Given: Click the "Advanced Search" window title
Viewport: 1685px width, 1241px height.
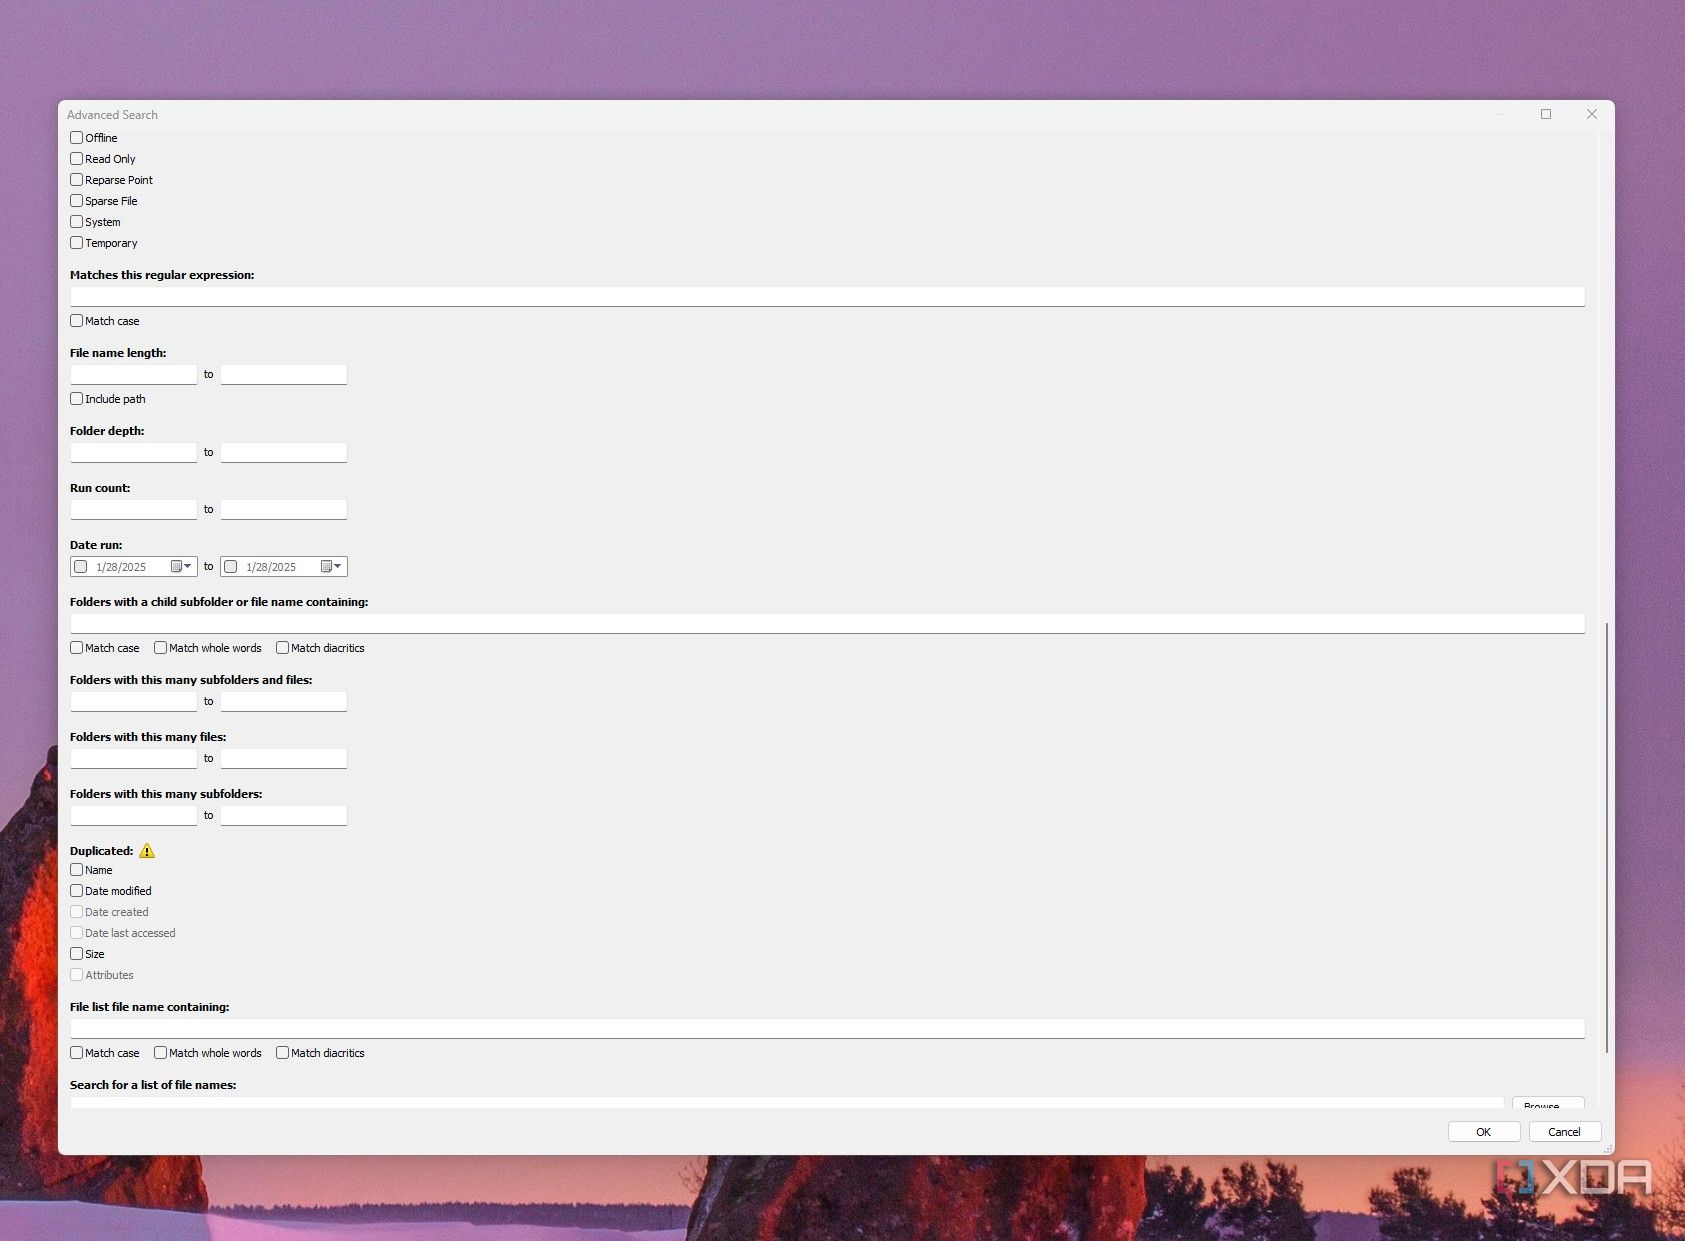Looking at the screenshot, I should click(x=112, y=115).
